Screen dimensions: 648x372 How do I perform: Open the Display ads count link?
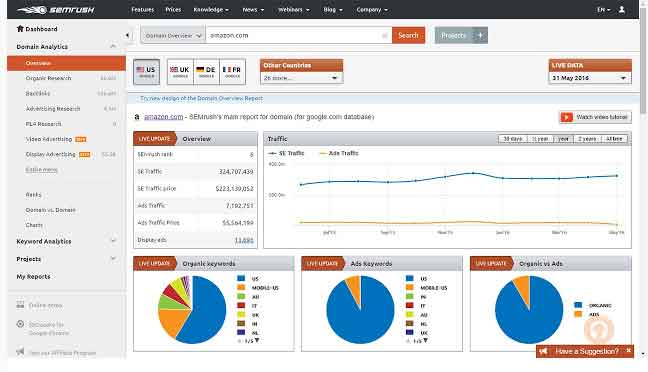click(244, 240)
